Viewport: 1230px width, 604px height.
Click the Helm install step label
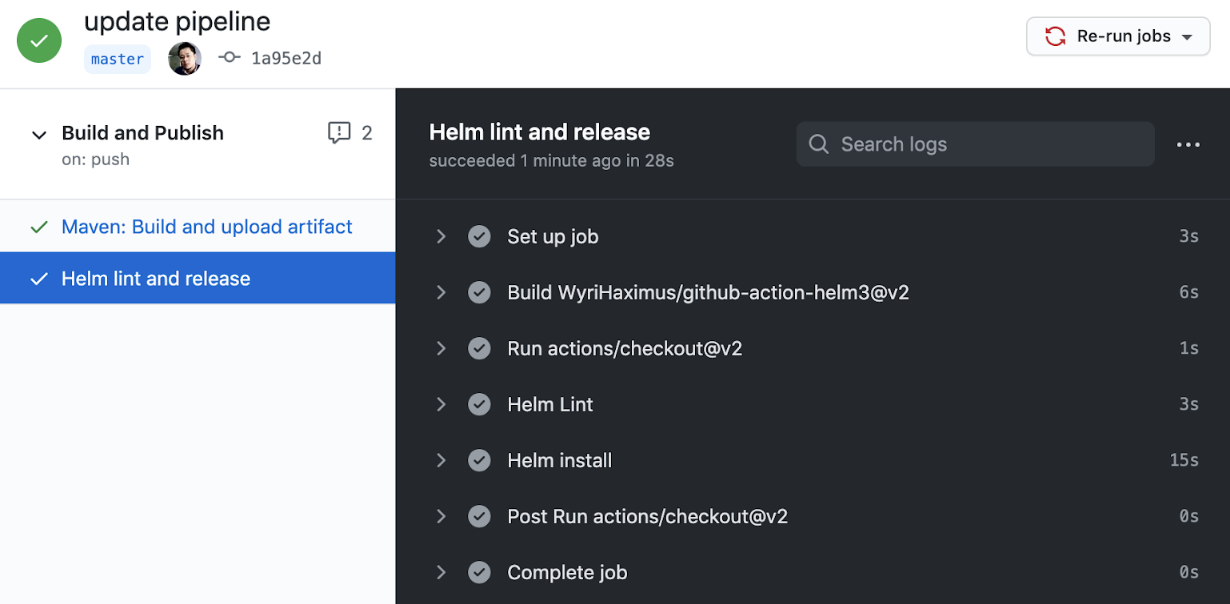point(559,461)
